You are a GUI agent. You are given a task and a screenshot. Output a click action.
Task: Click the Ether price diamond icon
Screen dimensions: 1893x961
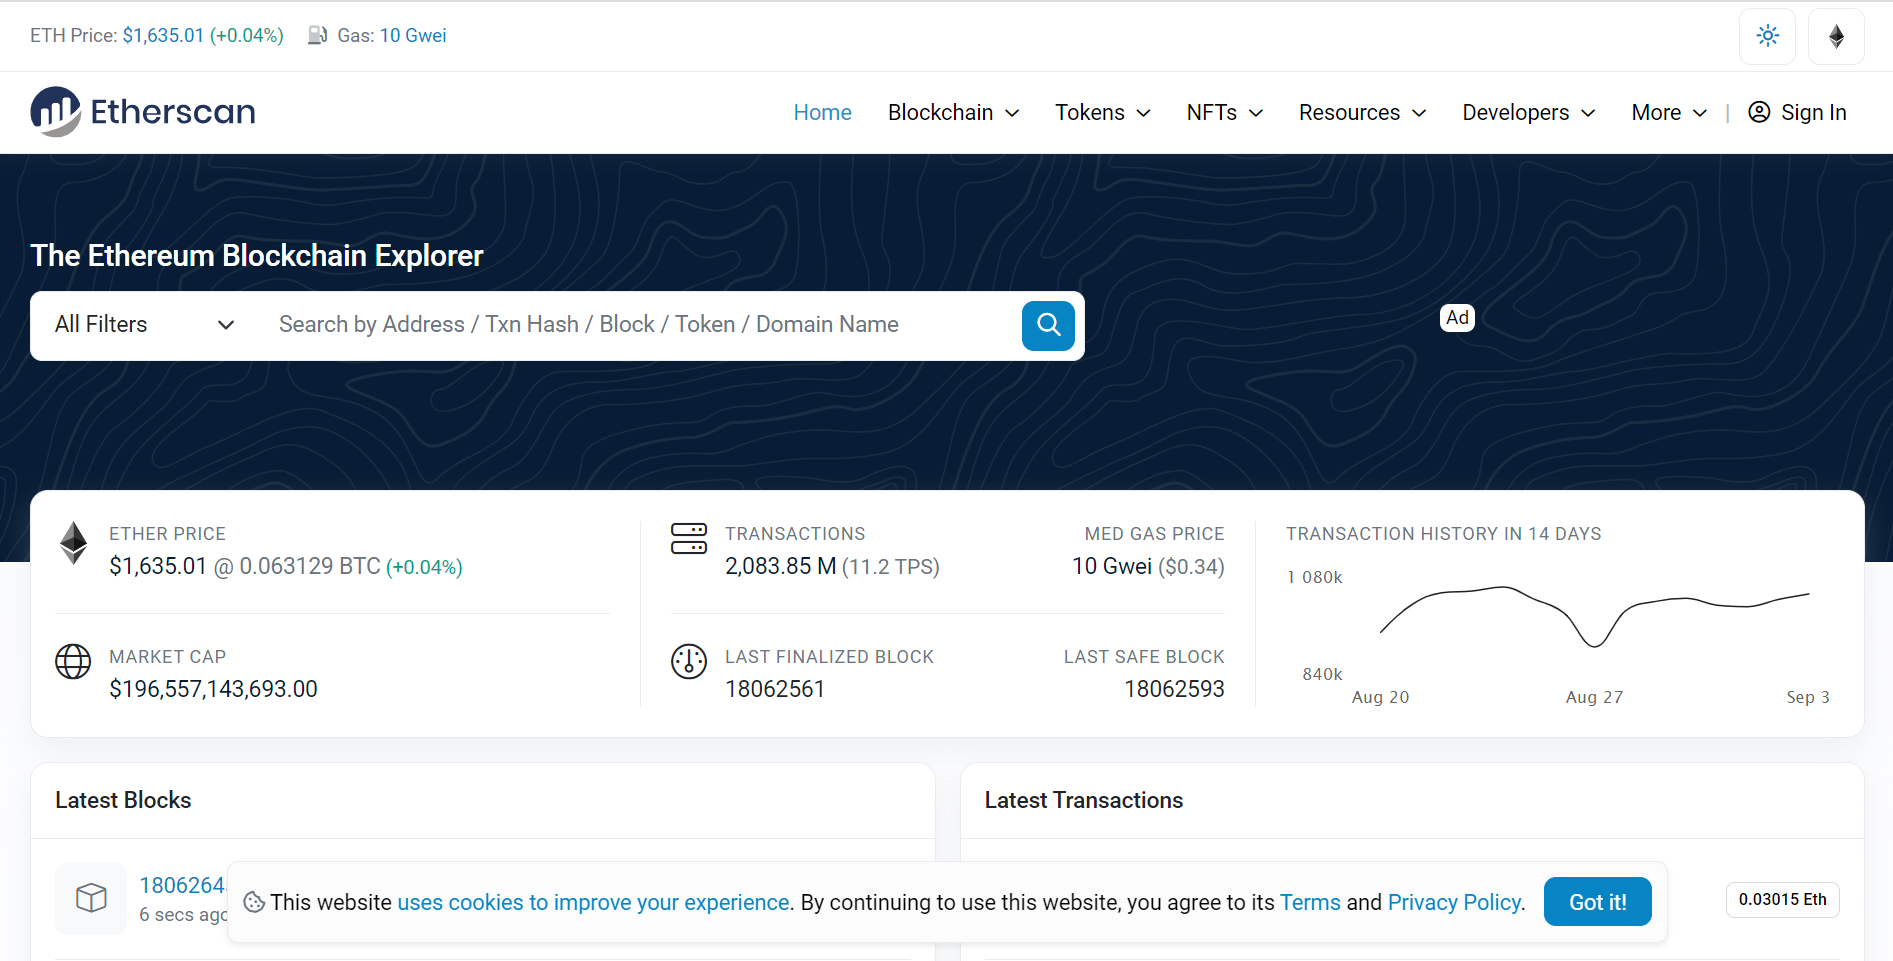click(x=73, y=543)
